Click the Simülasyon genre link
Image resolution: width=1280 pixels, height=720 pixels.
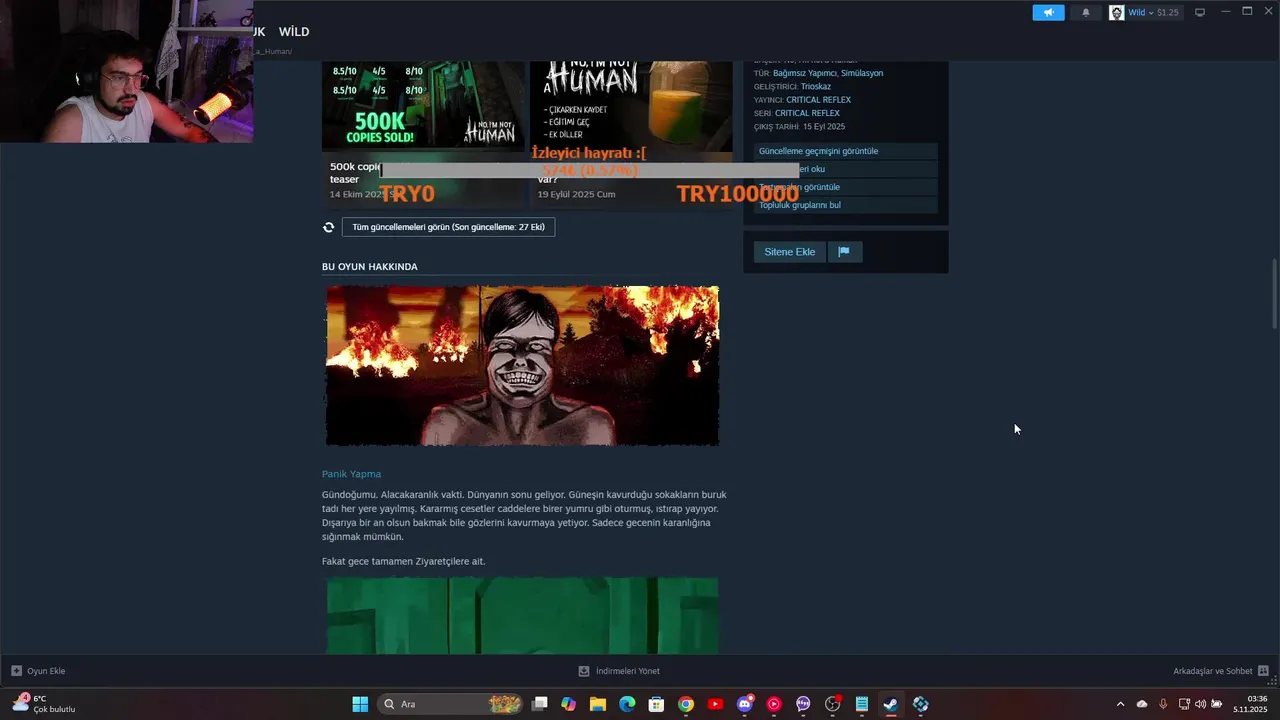(x=862, y=73)
